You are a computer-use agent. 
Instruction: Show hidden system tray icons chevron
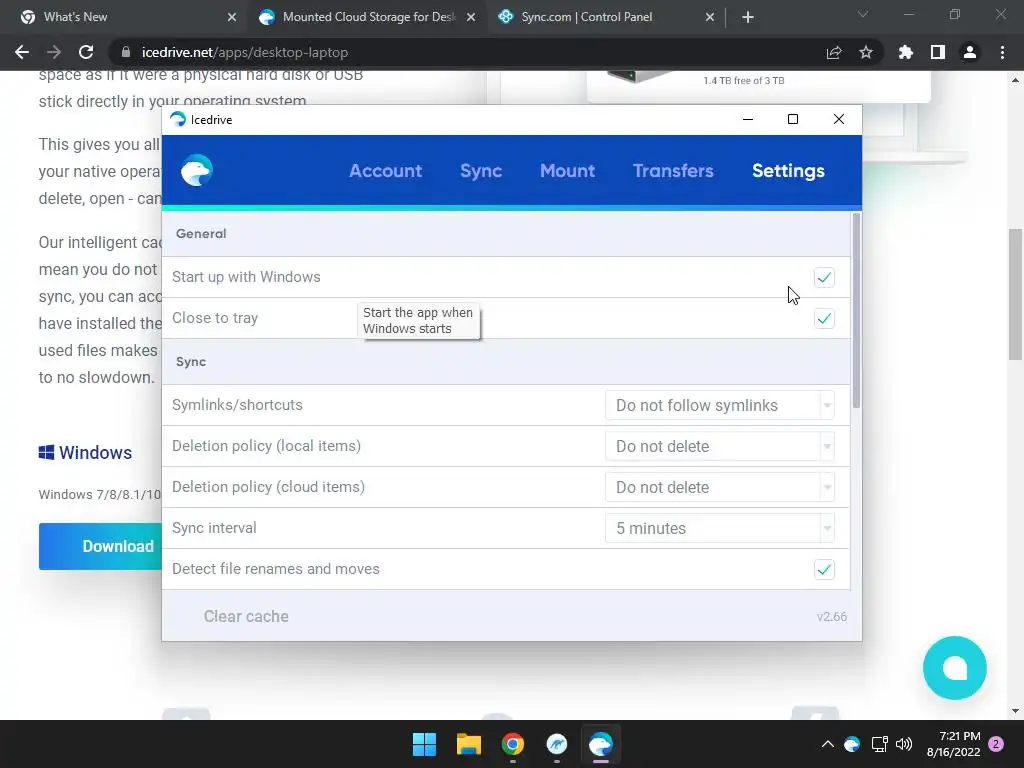(827, 744)
